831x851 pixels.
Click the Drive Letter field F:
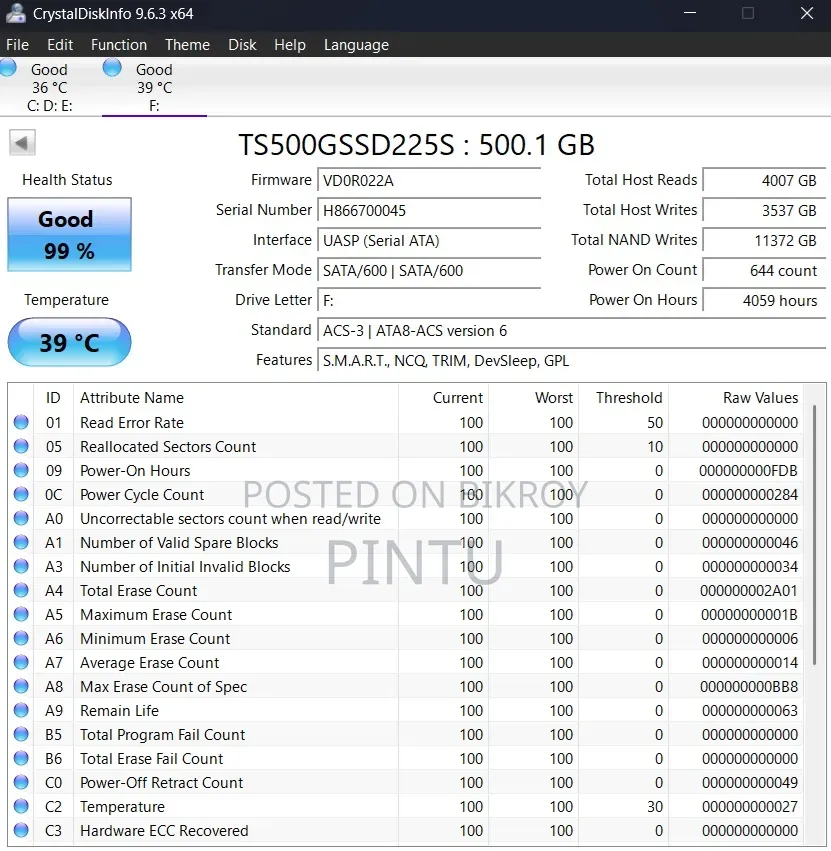(x=429, y=300)
